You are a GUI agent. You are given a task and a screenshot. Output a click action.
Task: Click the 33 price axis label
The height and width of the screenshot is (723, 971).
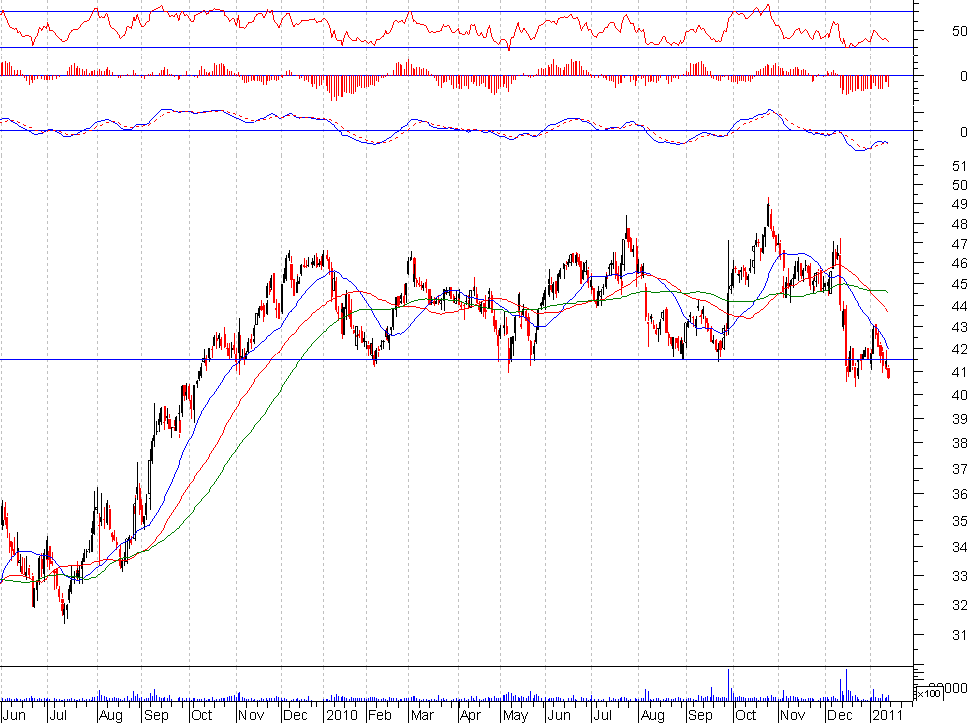click(959, 576)
